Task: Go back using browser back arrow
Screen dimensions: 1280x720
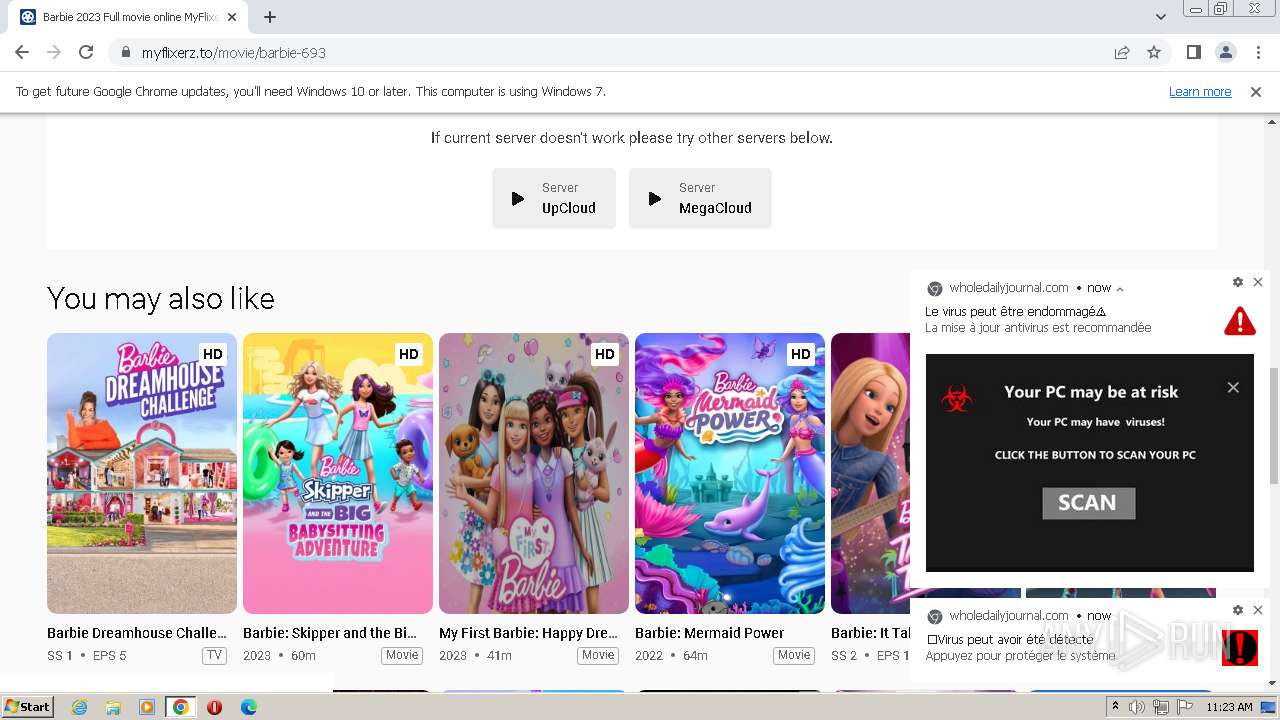Action: pos(22,52)
